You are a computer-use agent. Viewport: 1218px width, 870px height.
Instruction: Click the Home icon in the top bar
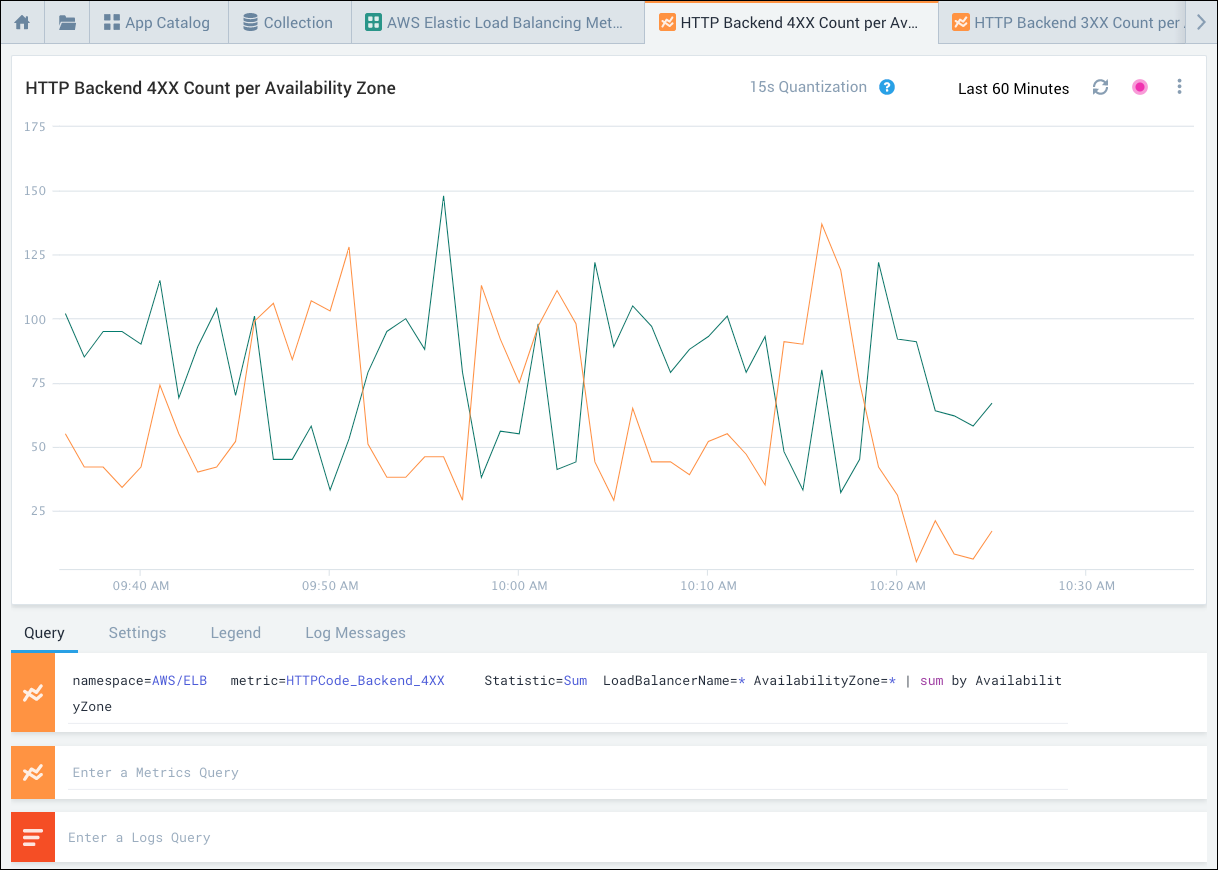pyautogui.click(x=22, y=21)
